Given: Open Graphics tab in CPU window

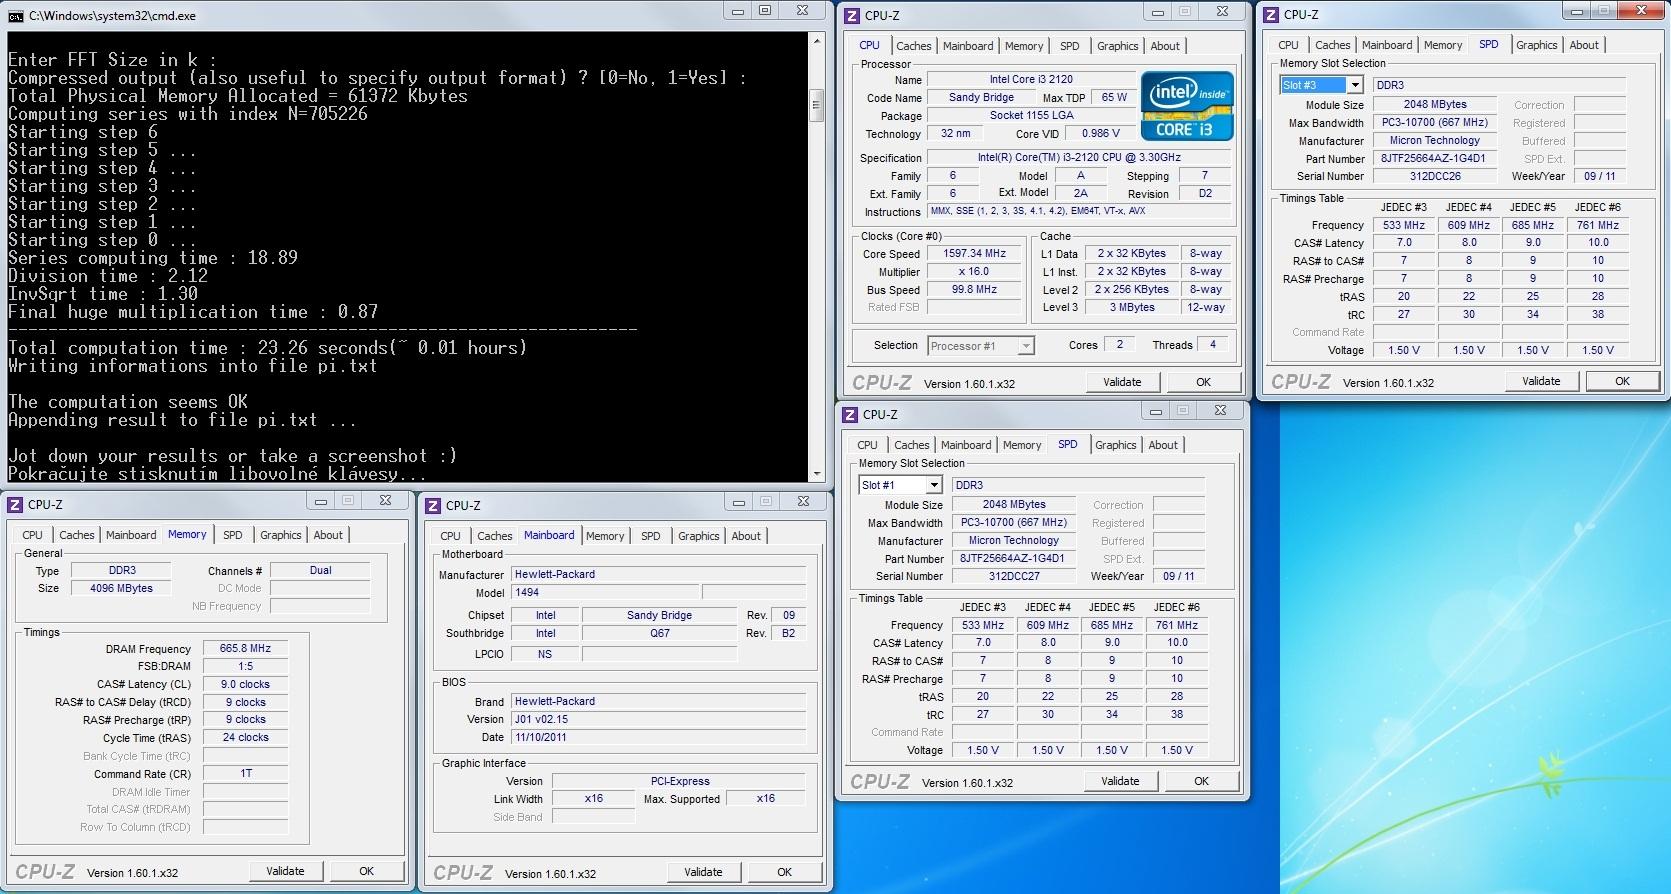Looking at the screenshot, I should point(1117,46).
